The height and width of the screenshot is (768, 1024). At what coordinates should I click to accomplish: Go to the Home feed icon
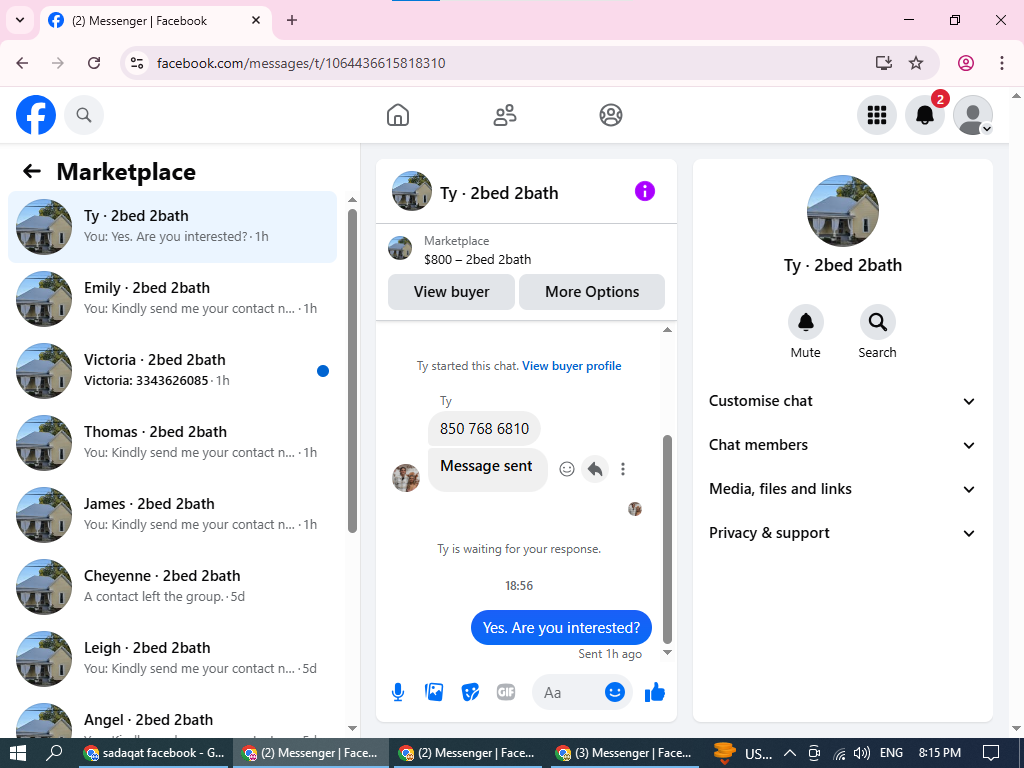tap(398, 115)
